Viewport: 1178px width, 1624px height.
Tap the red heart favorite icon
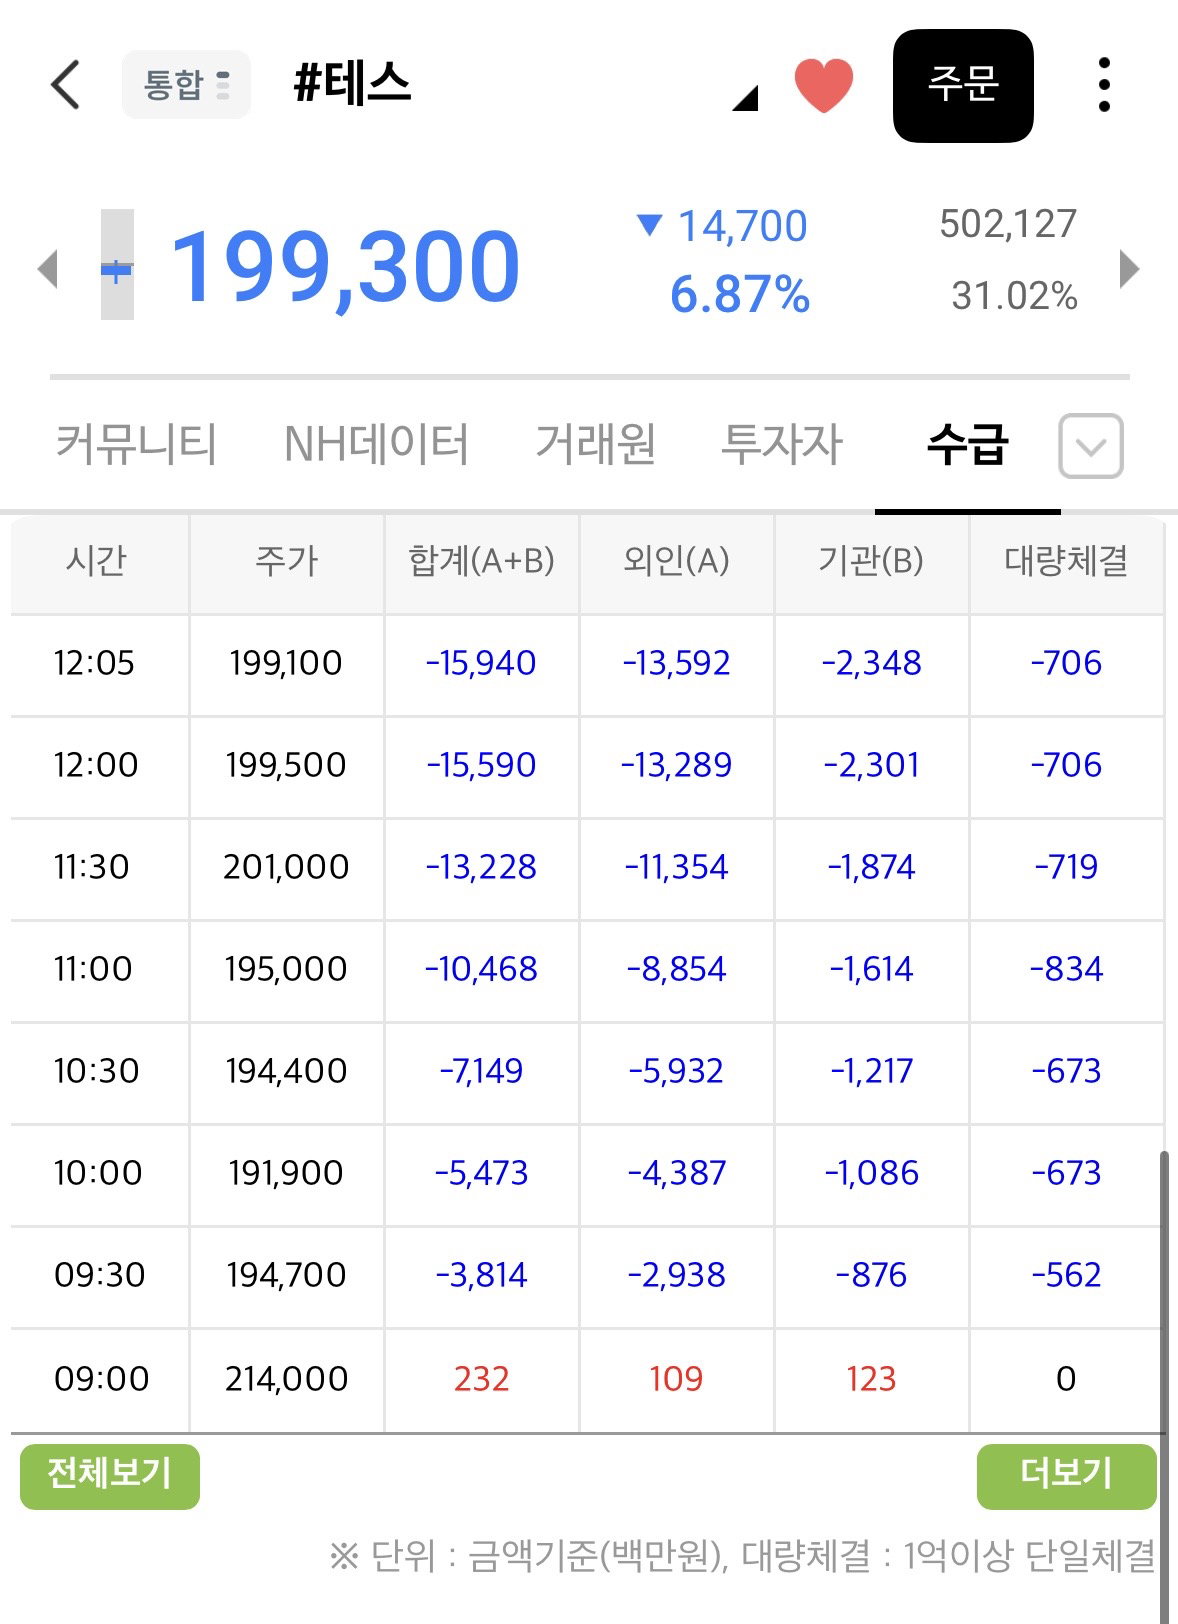coord(823,85)
